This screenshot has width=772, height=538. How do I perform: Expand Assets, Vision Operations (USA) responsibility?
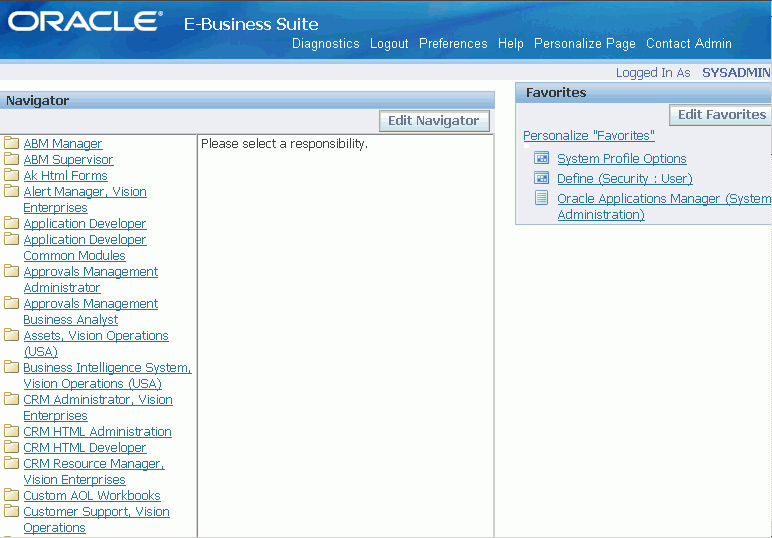pos(96,336)
